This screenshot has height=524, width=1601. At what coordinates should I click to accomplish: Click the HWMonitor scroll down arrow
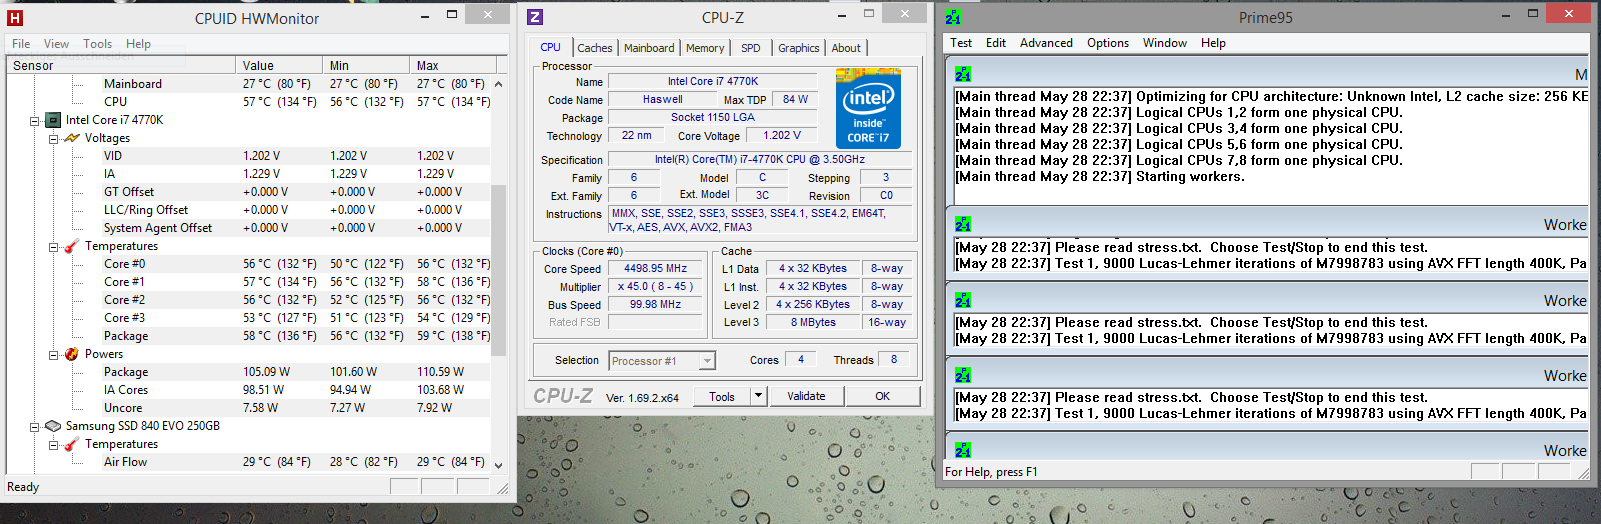coord(498,463)
